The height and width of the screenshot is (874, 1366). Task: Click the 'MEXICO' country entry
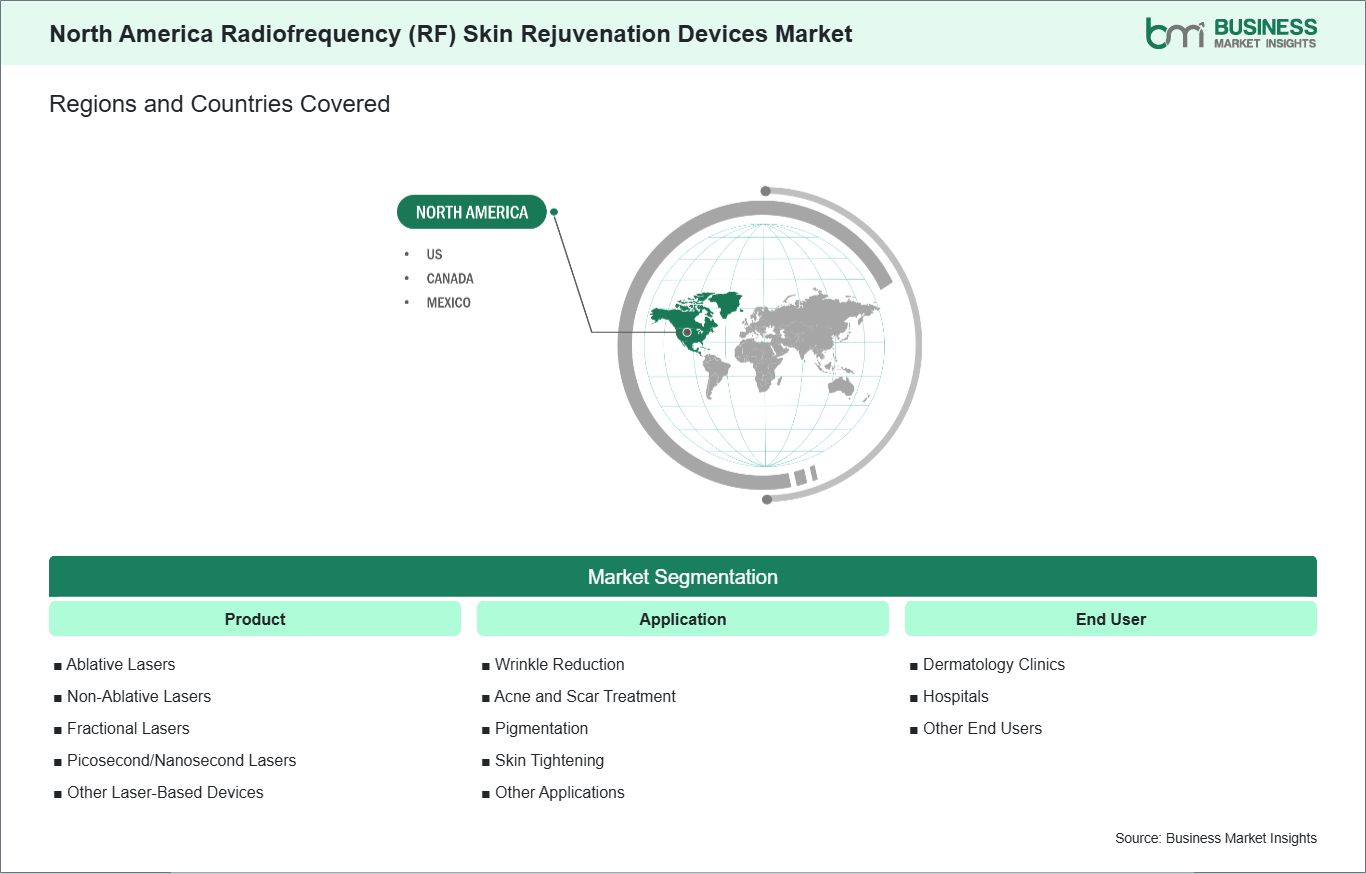tap(448, 302)
